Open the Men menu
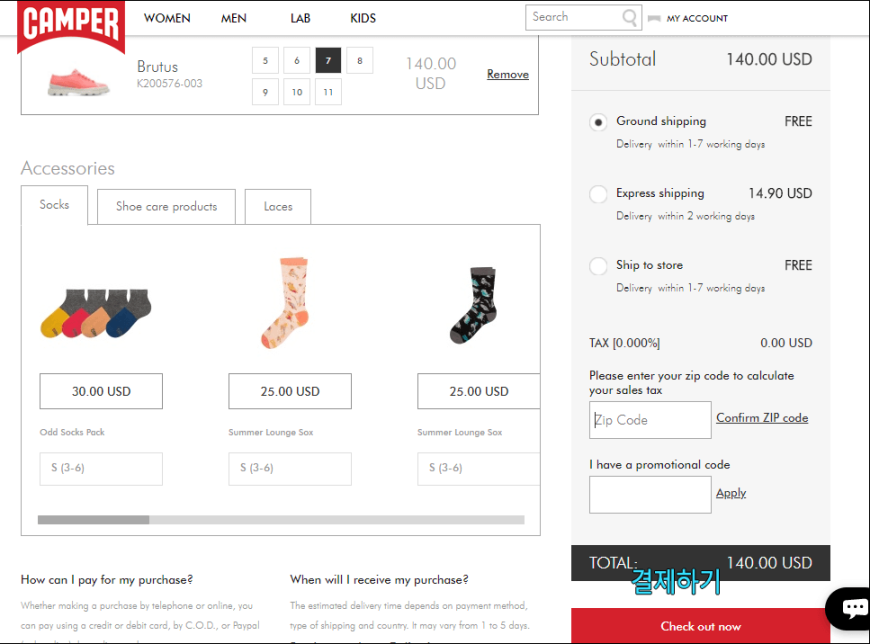870x644 pixels. pyautogui.click(x=234, y=18)
